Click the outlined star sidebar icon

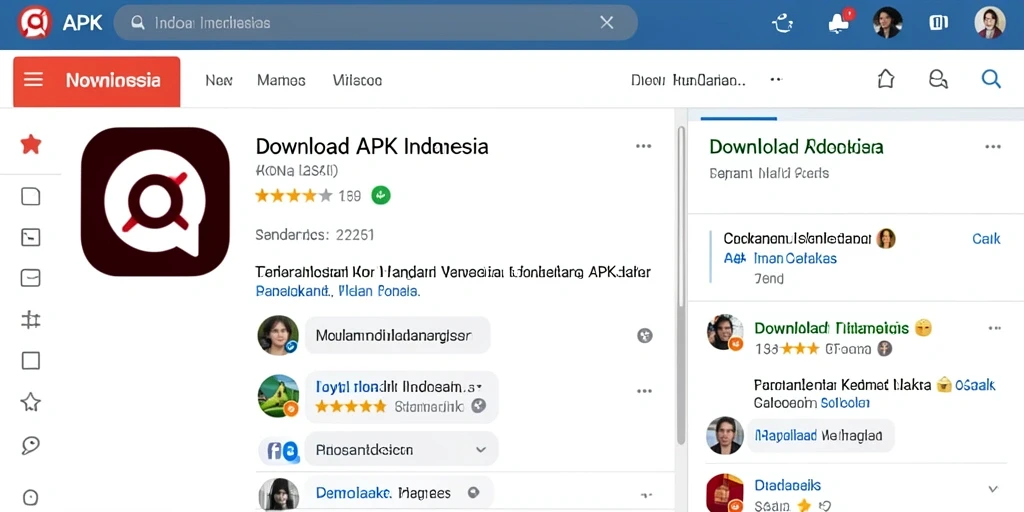click(x=31, y=402)
